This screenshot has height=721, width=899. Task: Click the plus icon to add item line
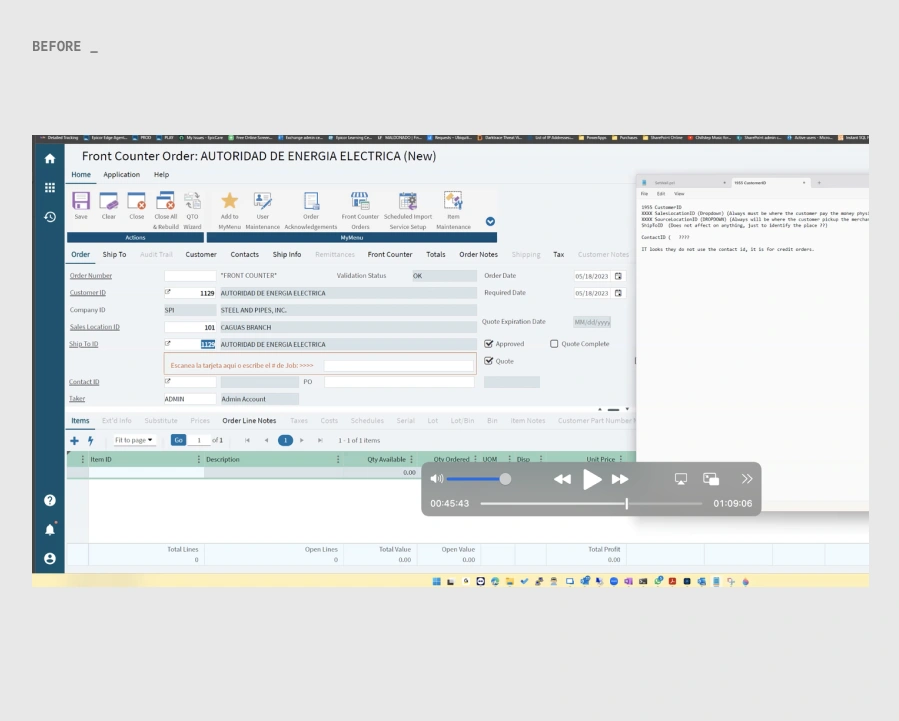74,441
